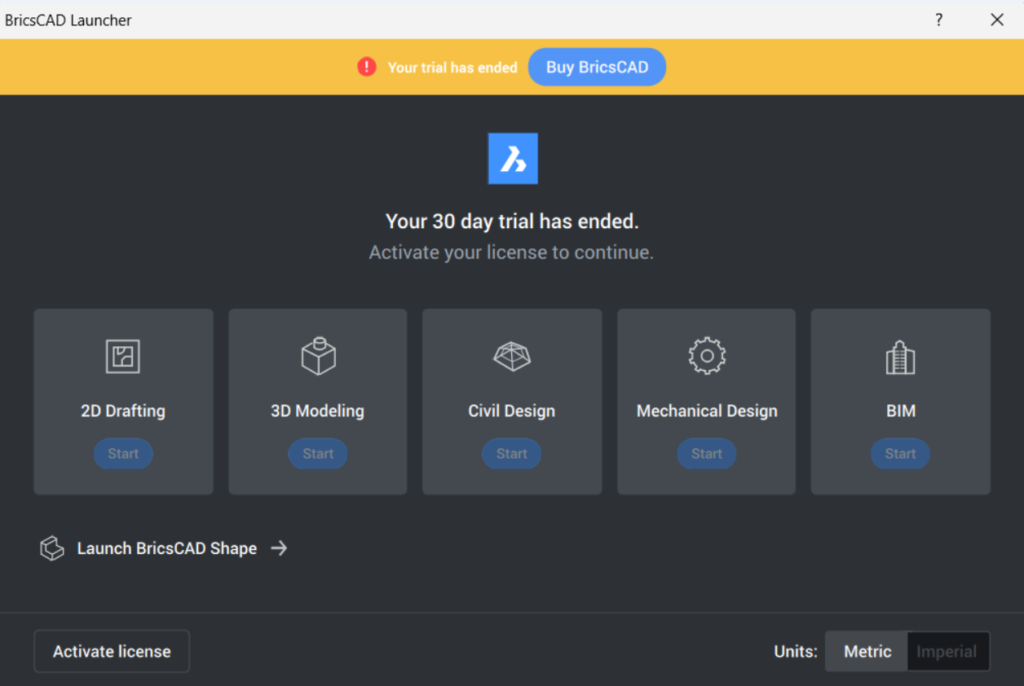The width and height of the screenshot is (1024, 686).
Task: Click the 'Your 30 day trial has ended.' heading
Action: coord(512,221)
